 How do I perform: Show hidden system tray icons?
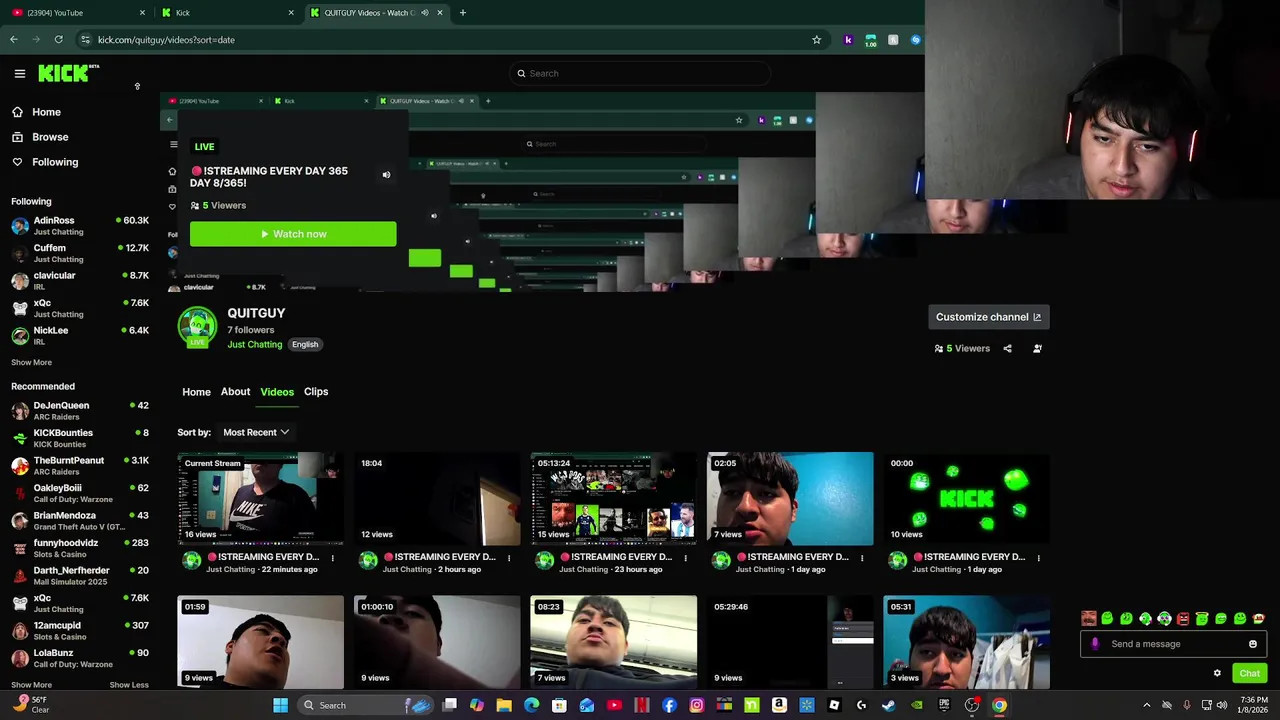click(1146, 706)
